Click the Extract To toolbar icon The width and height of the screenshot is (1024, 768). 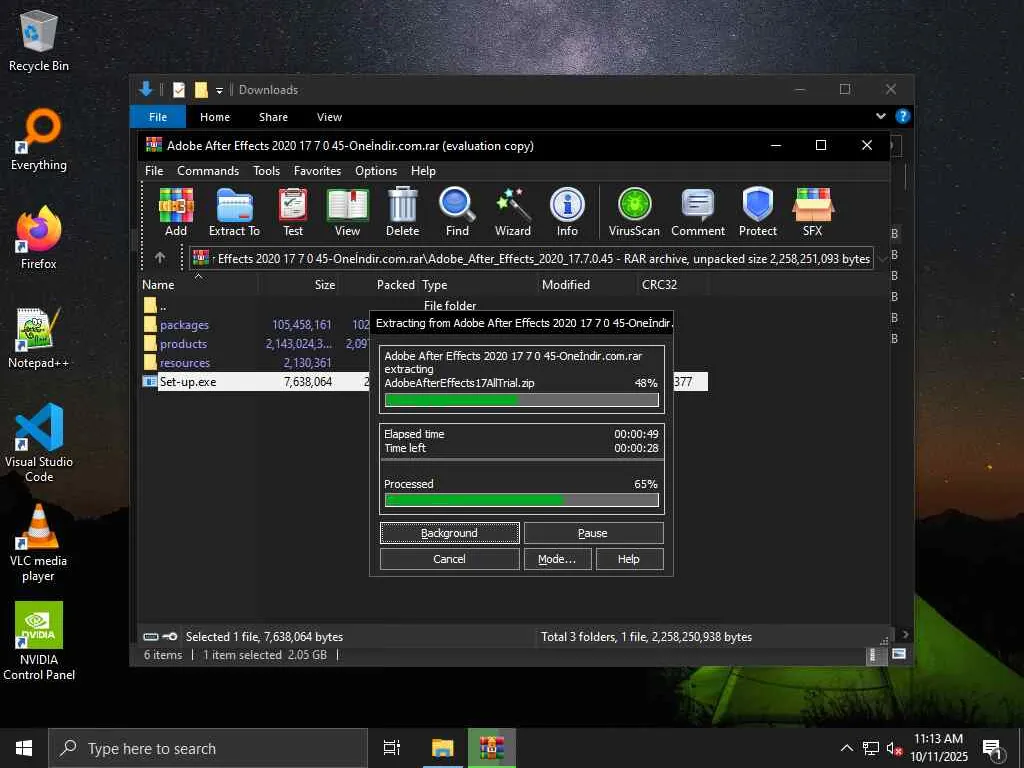point(234,212)
